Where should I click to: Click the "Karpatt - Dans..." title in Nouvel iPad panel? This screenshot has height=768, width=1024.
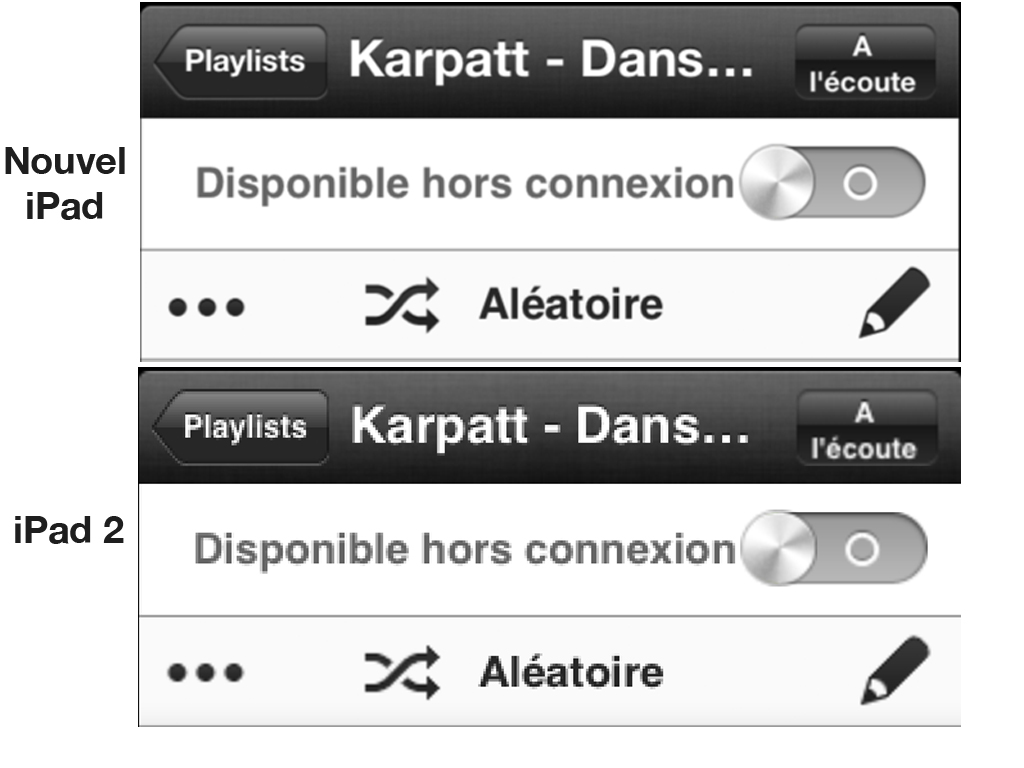551,59
